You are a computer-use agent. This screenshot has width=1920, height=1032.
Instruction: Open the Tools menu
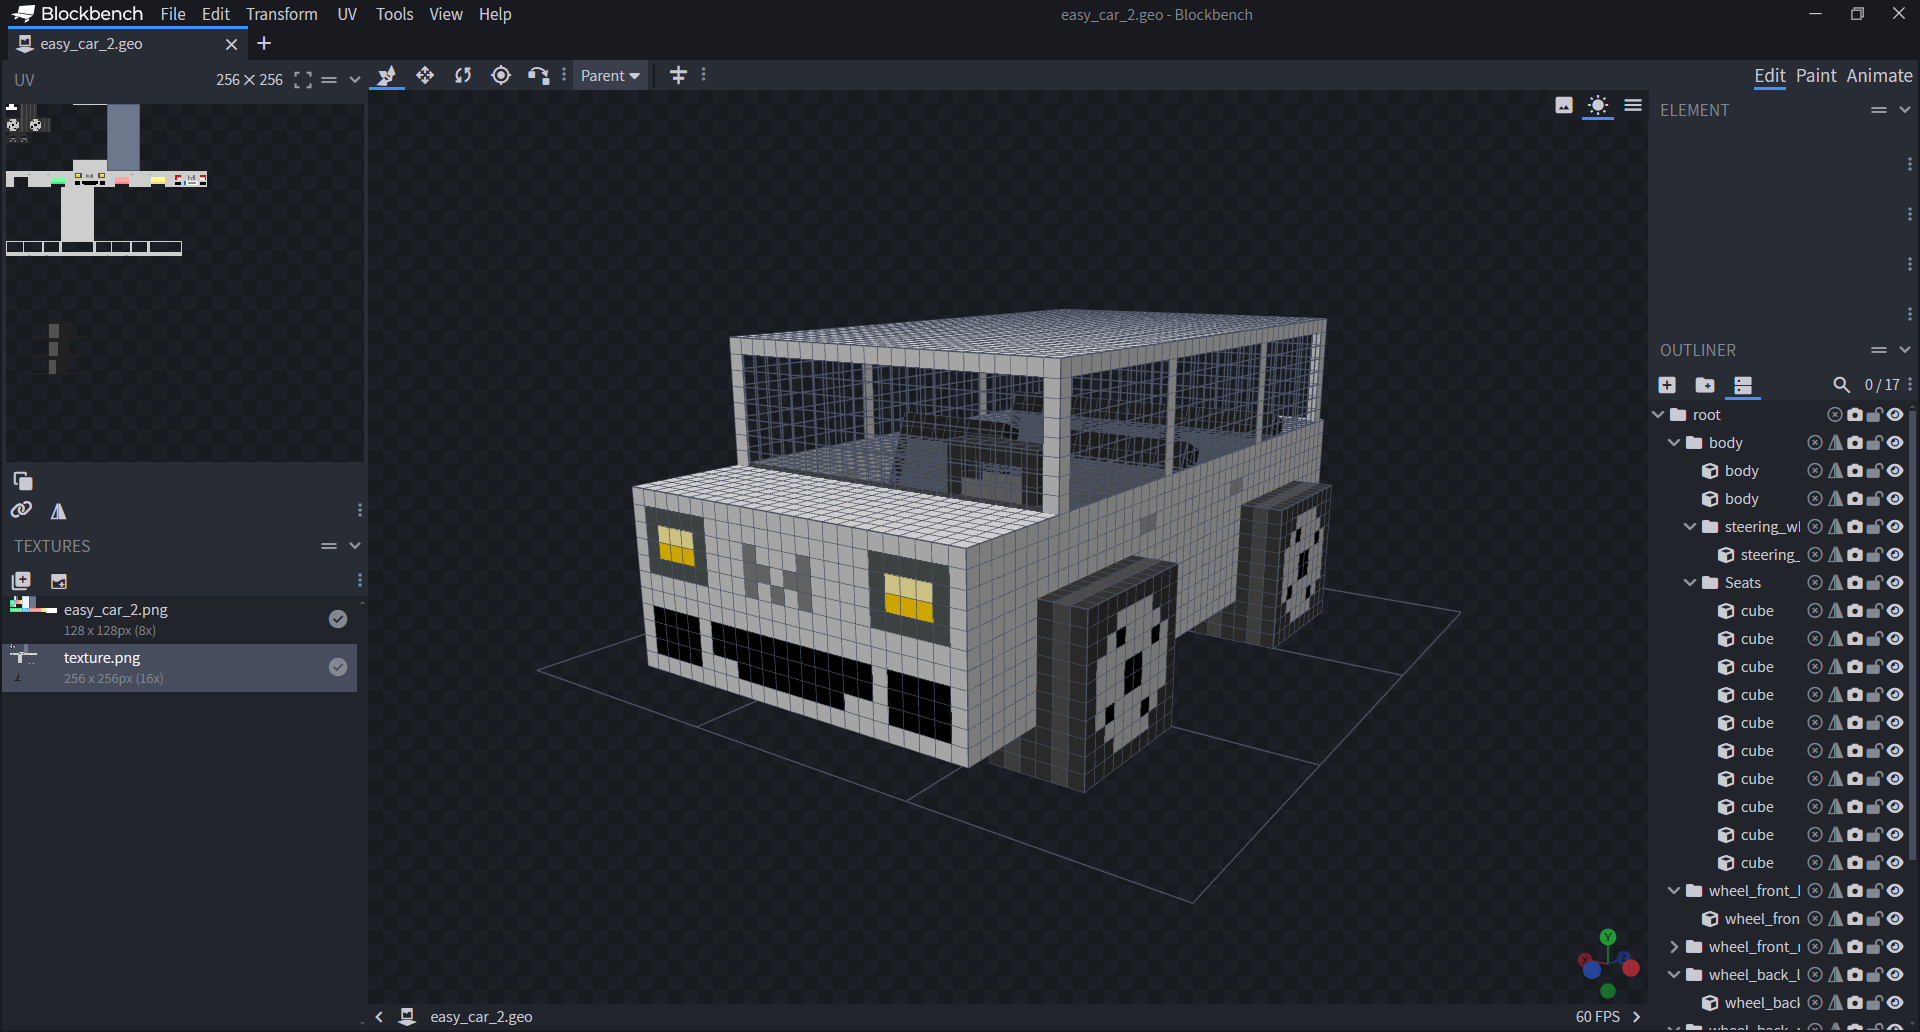pos(394,14)
